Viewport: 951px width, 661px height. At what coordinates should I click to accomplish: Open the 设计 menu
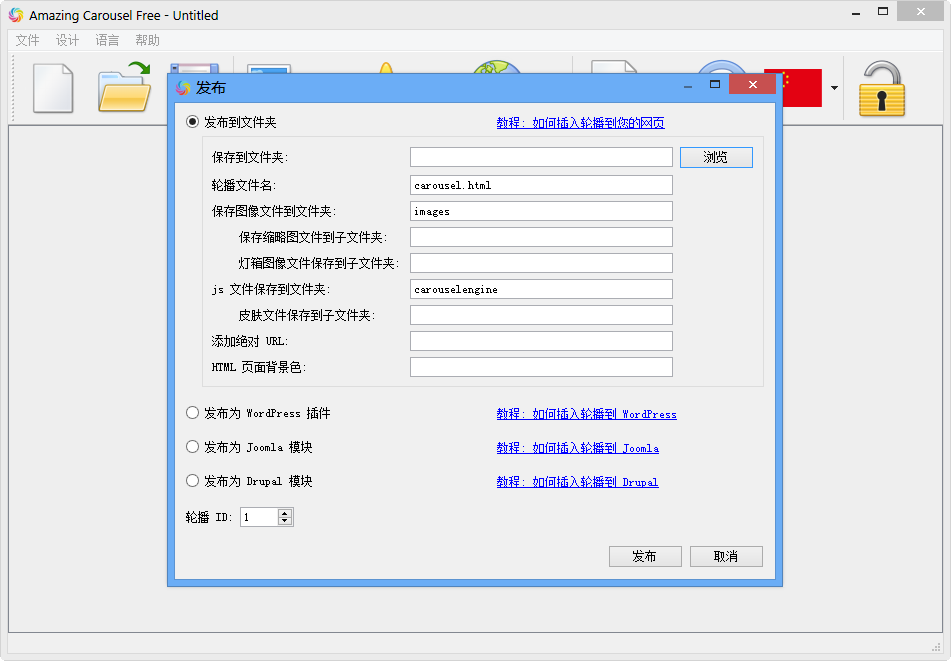(67, 40)
